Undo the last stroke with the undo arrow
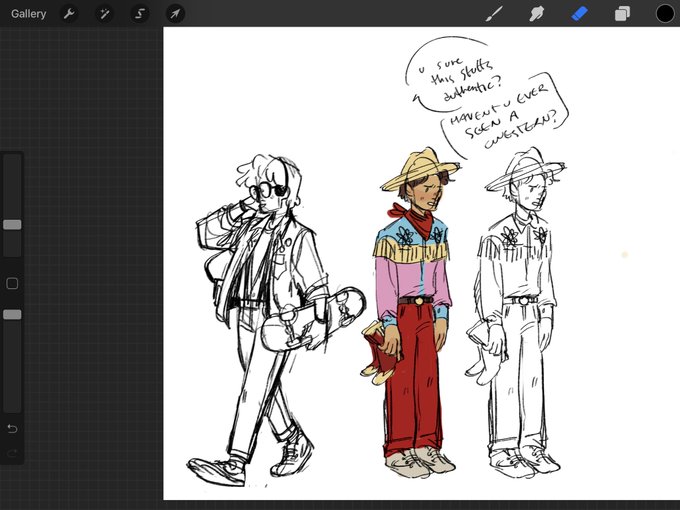The image size is (680, 510). point(12,429)
